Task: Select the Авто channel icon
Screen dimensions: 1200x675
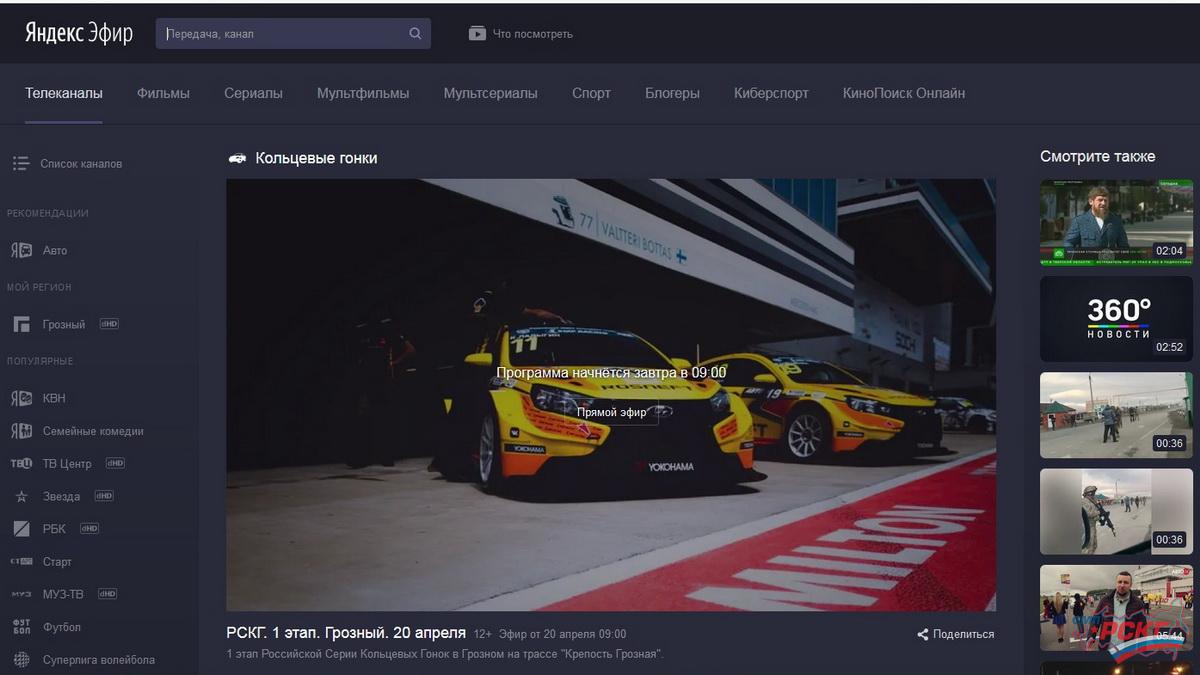Action: [21, 250]
